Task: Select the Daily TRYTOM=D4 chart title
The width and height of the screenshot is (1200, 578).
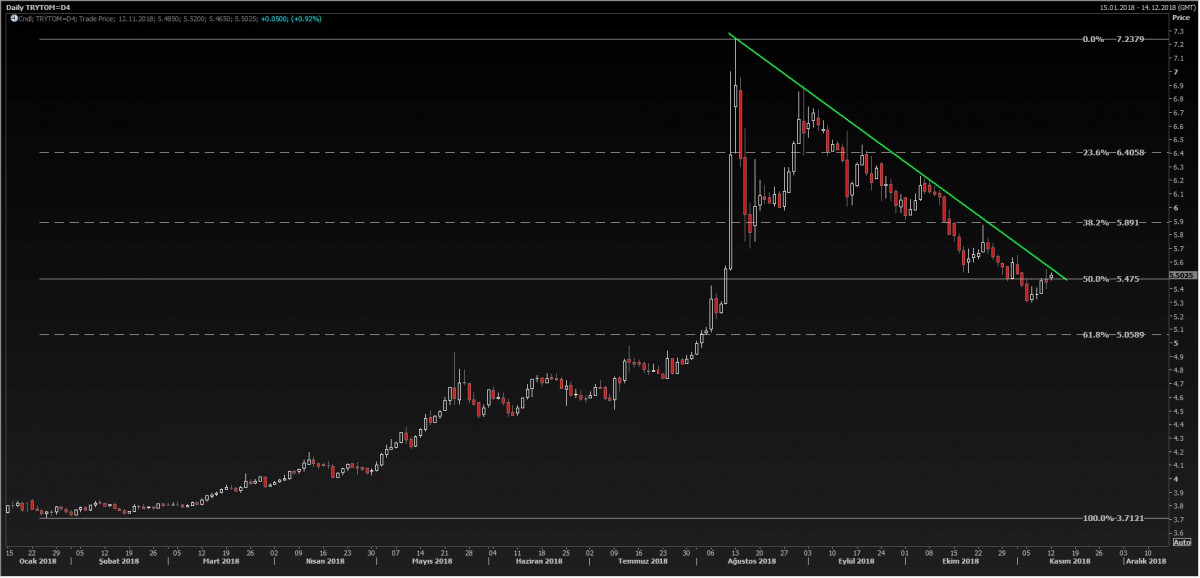Action: click(38, 7)
